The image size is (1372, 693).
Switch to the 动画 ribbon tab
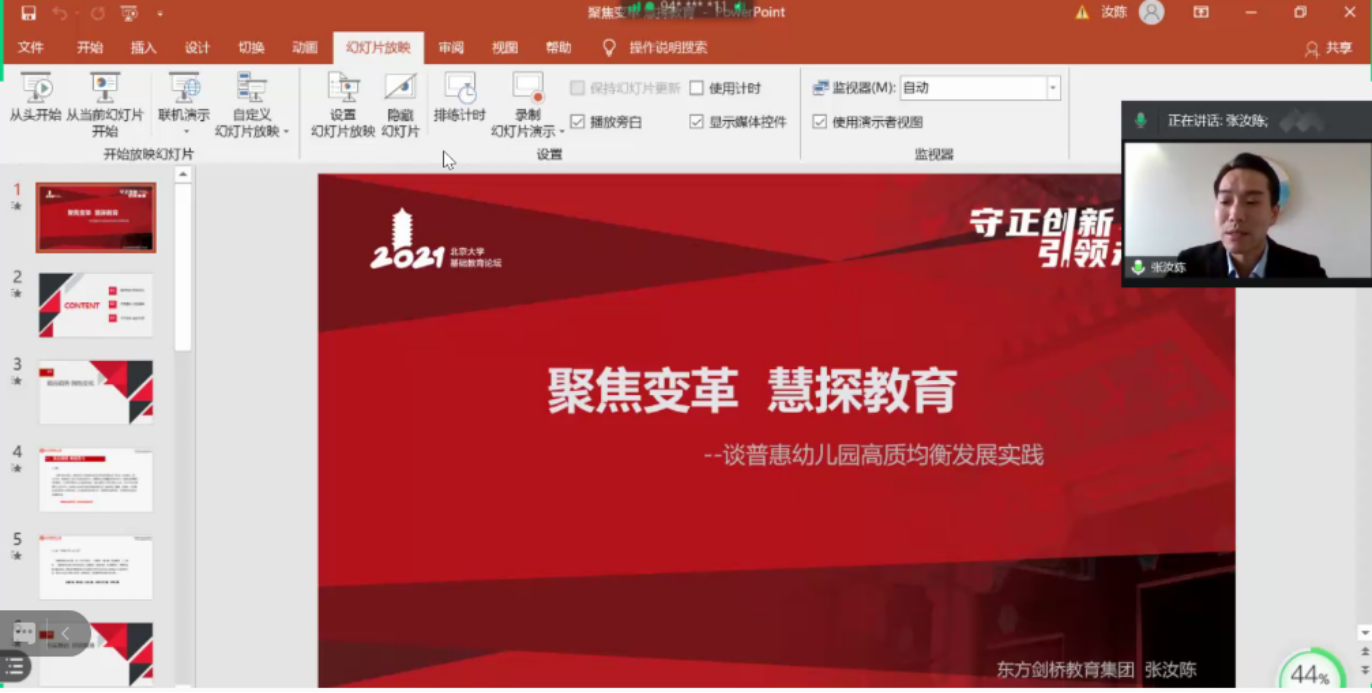tap(305, 47)
